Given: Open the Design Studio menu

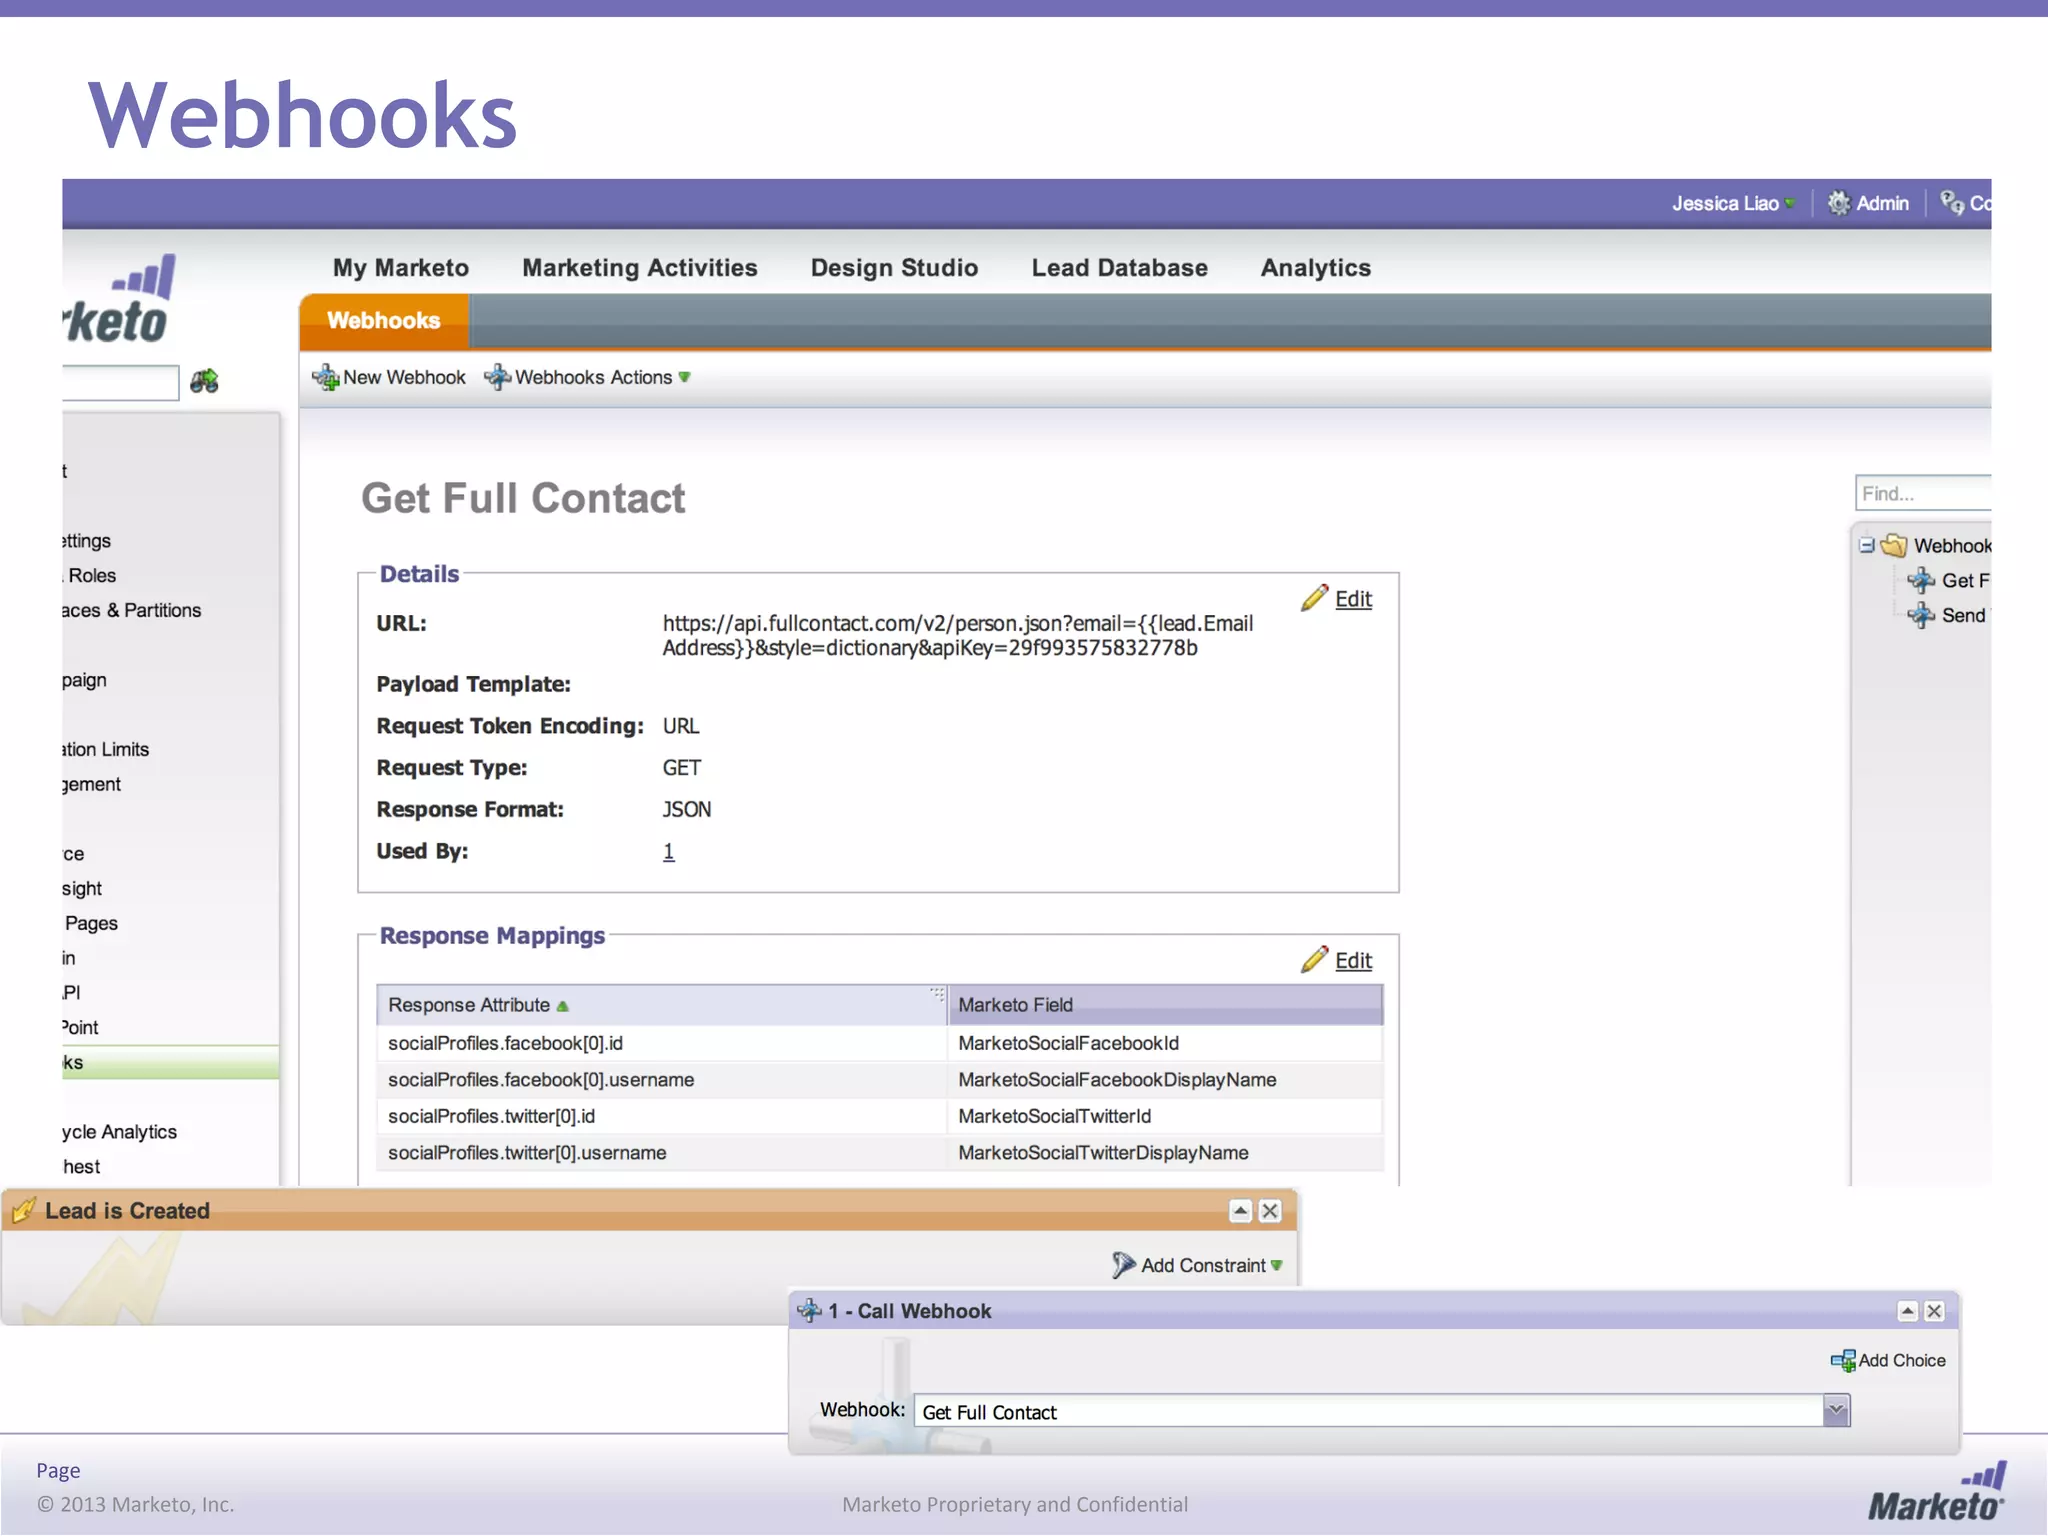Looking at the screenshot, I should [894, 268].
